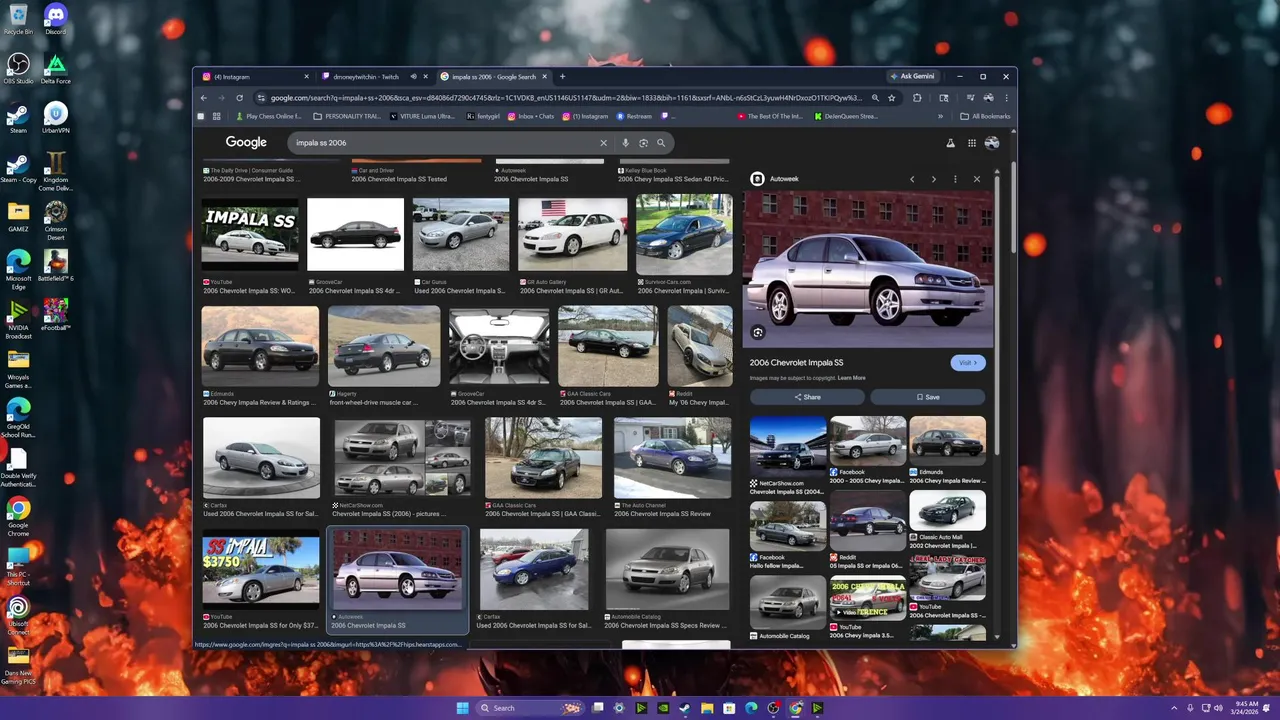Select the impala ss 2006 Google Search tab
Screen dimensions: 1280x720
494,77
